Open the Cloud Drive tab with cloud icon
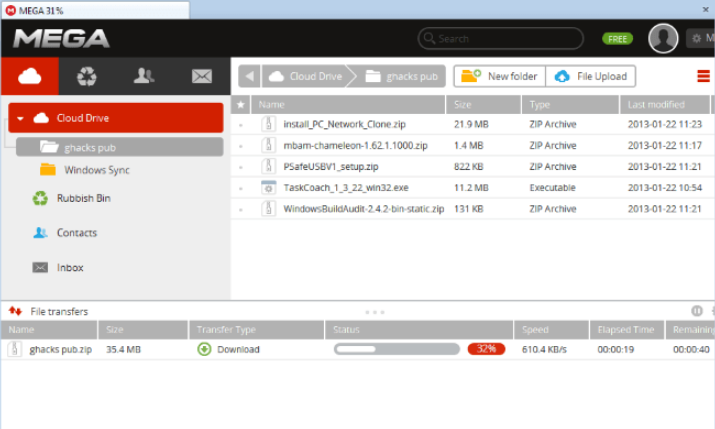 30,76
